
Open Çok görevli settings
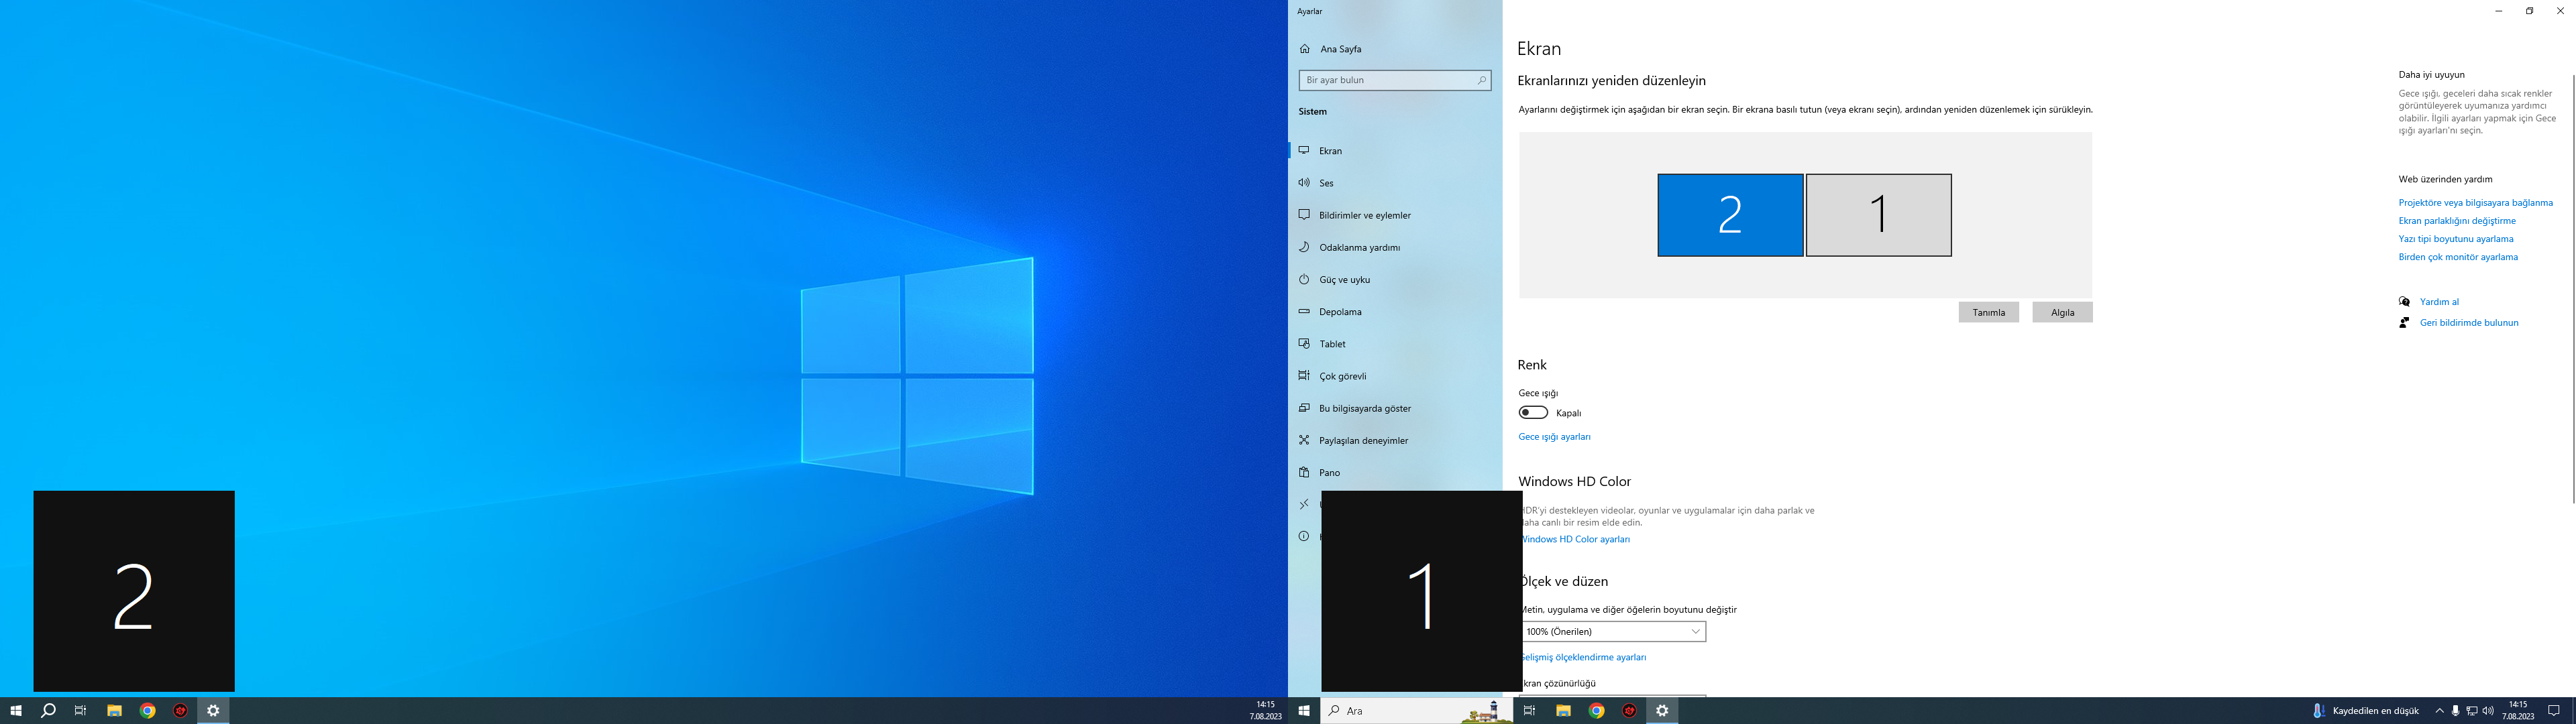point(1394,376)
